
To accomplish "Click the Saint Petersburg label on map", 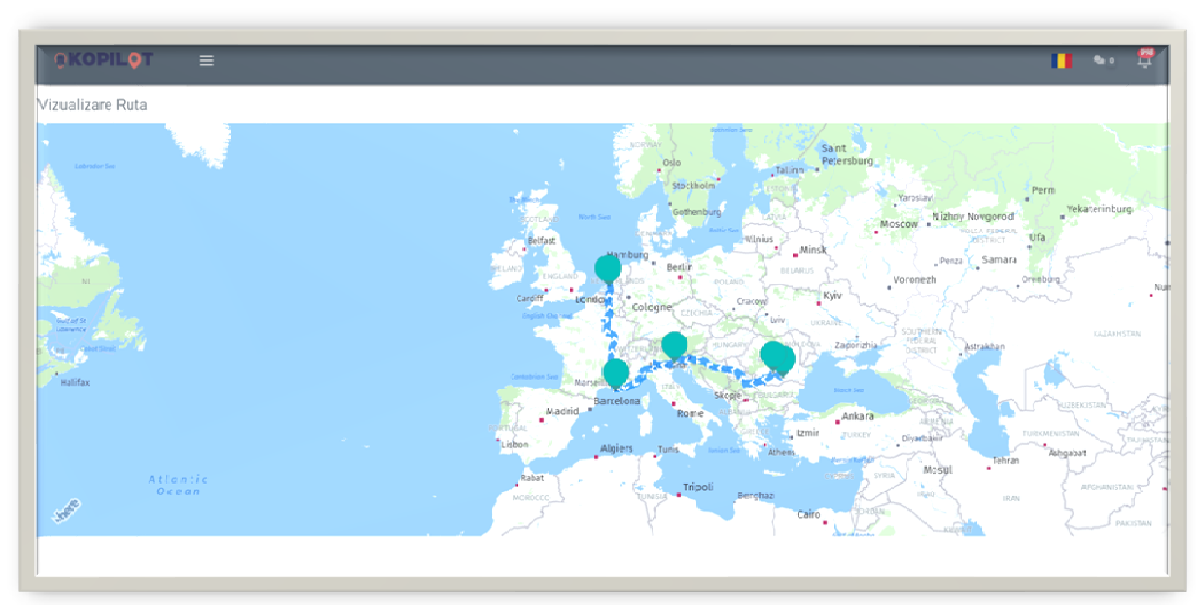I will pyautogui.click(x=847, y=154).
